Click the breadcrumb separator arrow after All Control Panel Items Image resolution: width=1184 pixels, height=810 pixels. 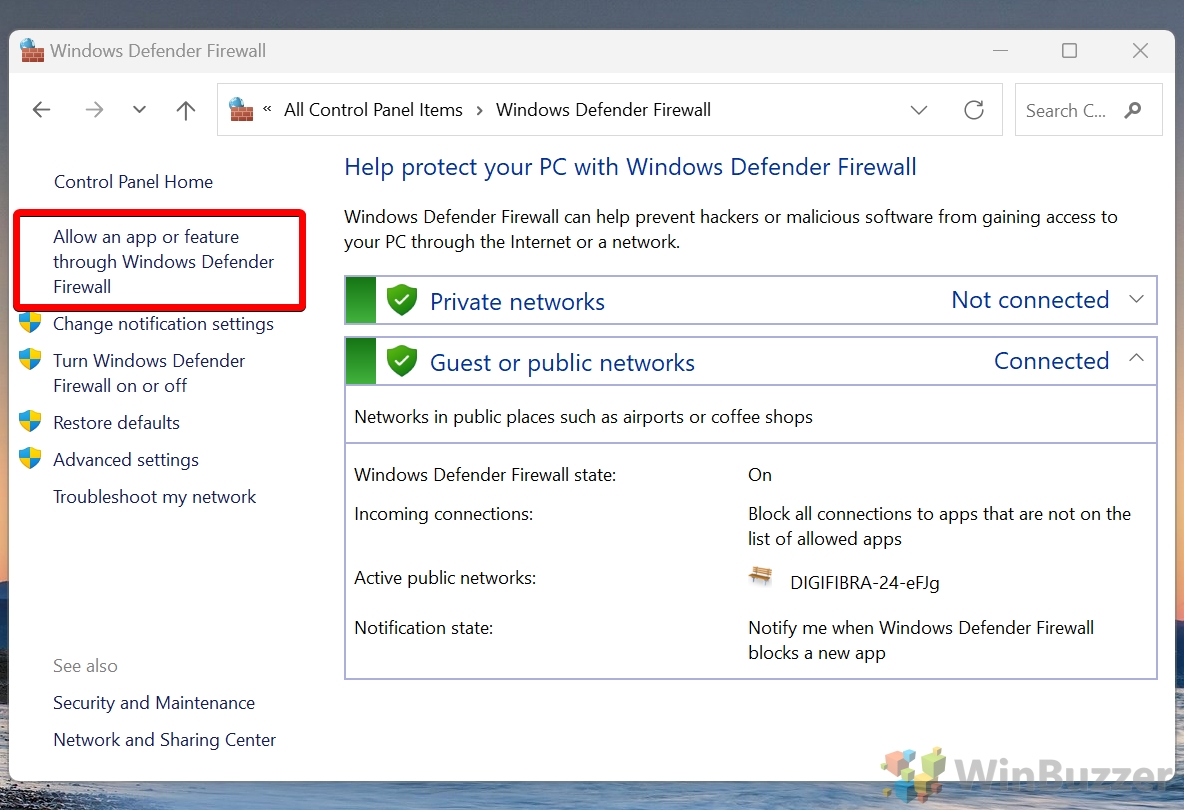[479, 111]
